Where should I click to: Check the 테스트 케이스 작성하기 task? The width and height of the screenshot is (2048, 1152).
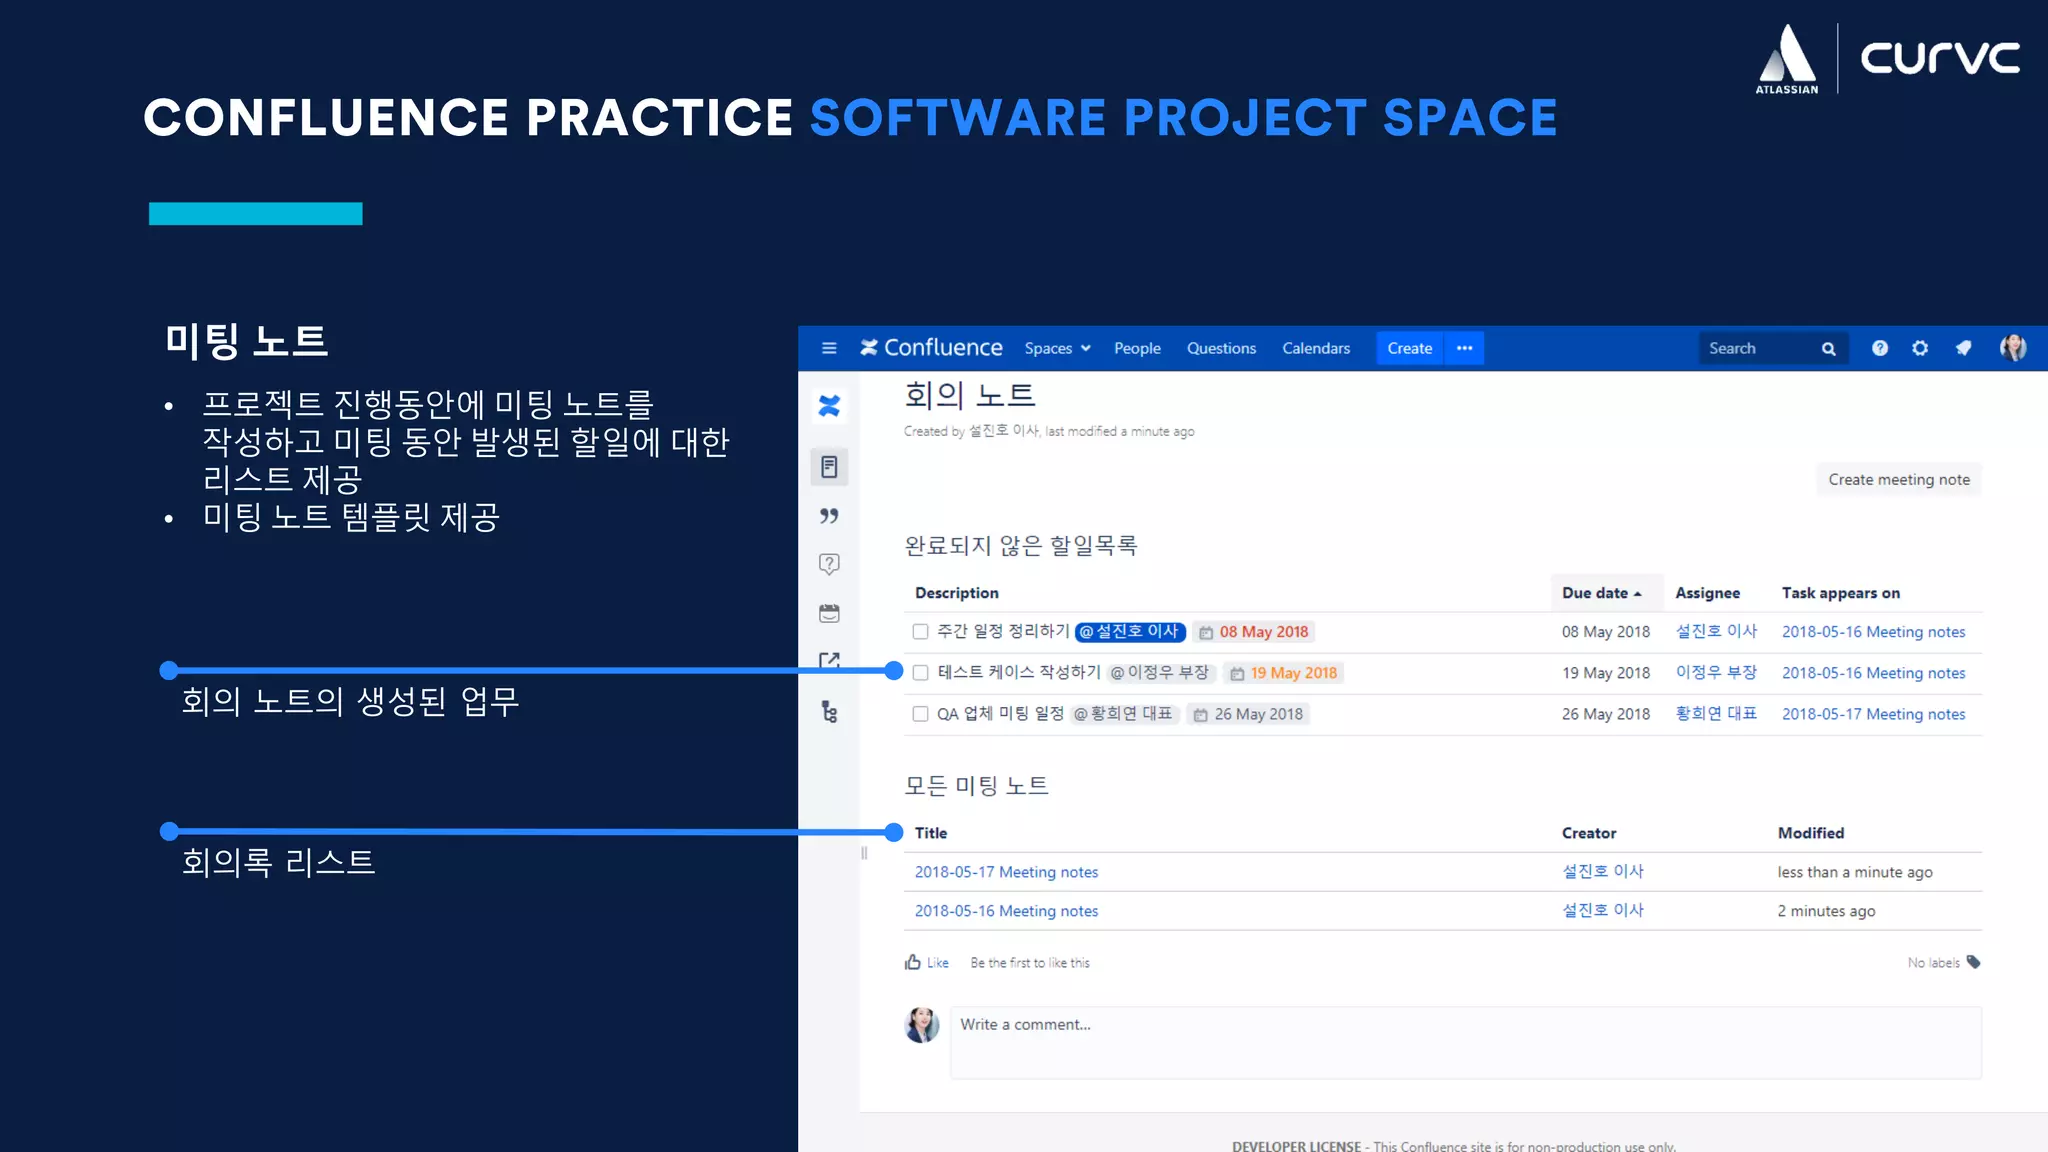920,673
